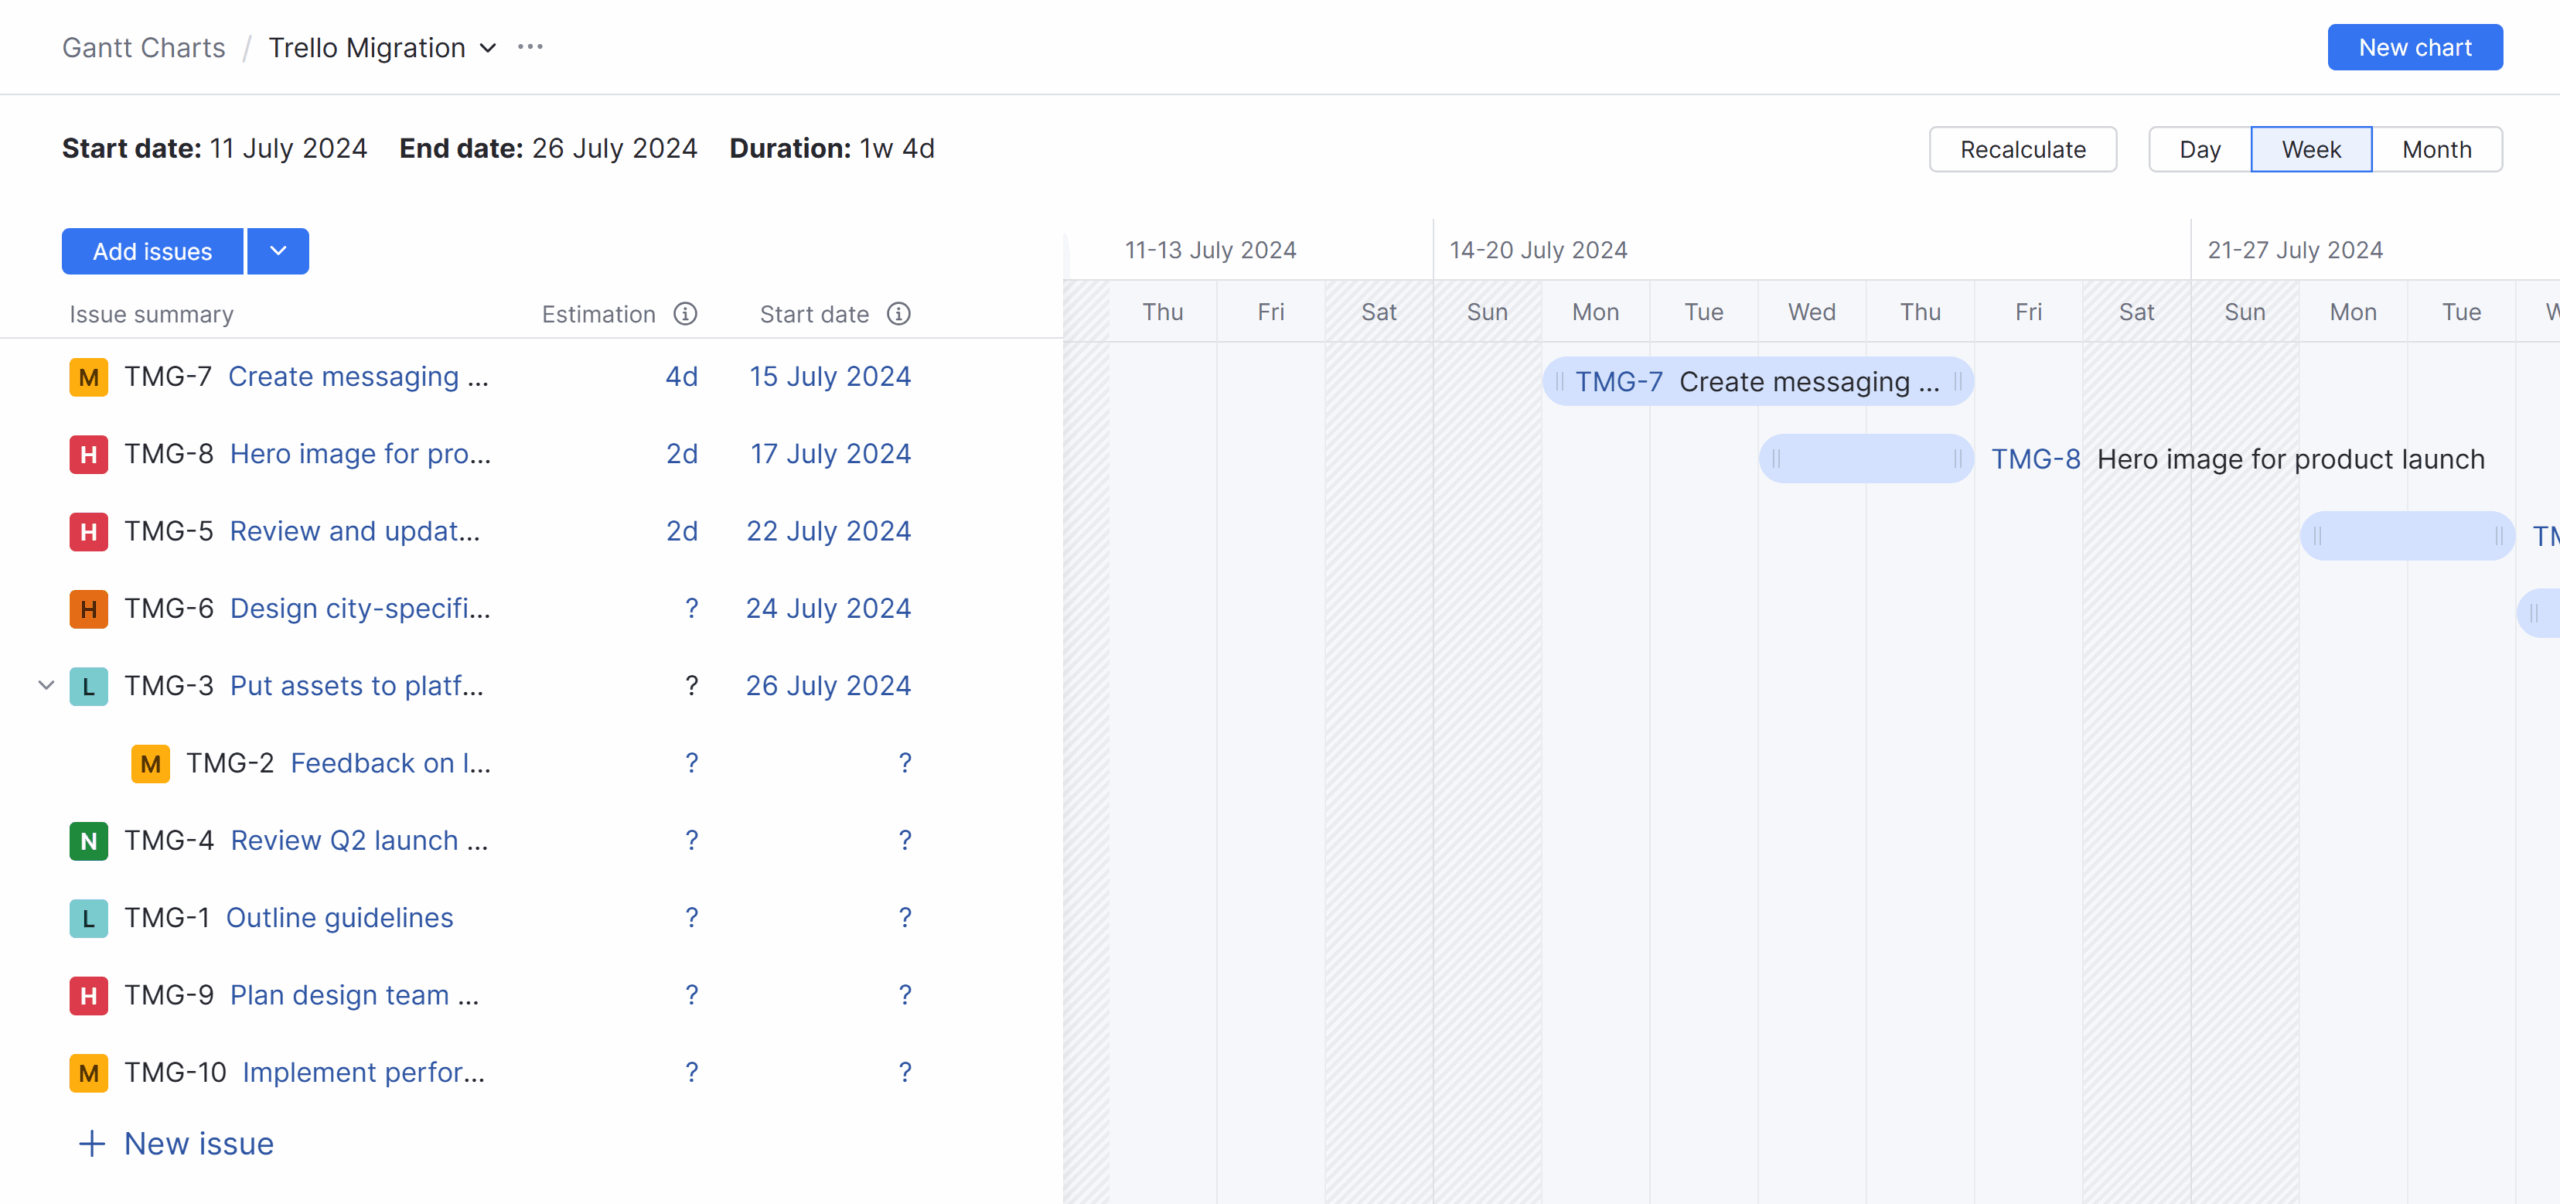Click the medium priority icon beside TMG-7

89,377
